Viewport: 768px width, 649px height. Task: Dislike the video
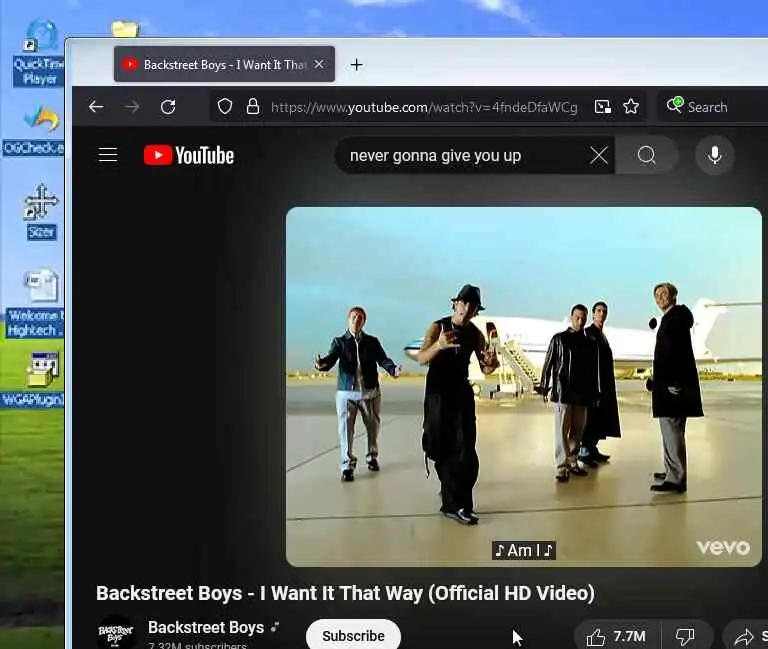685,636
